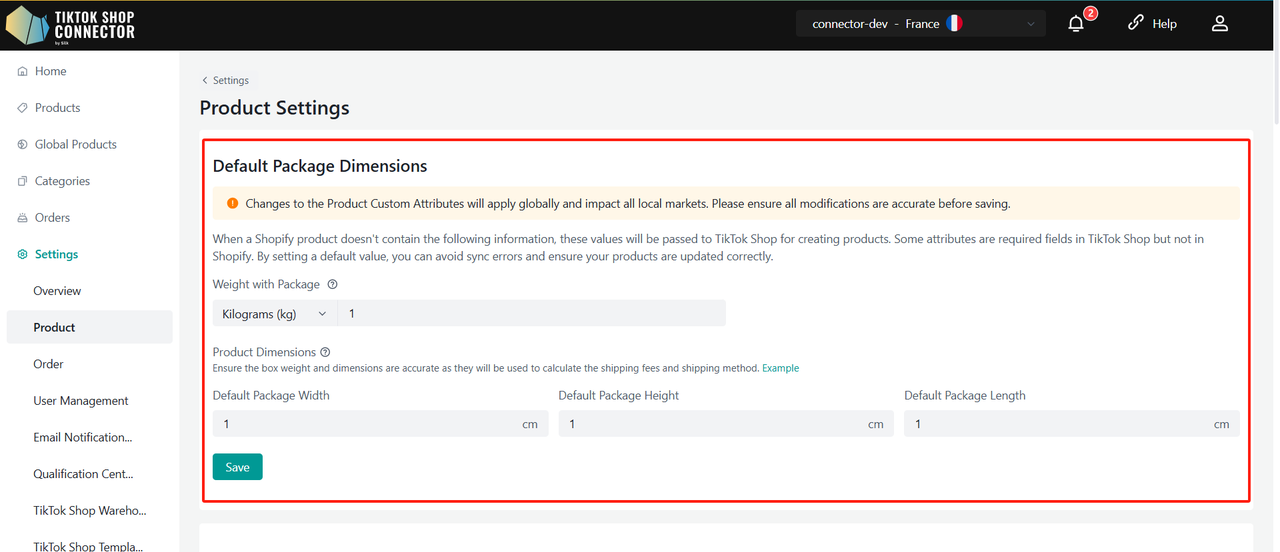Open the user profile icon

pyautogui.click(x=1219, y=24)
